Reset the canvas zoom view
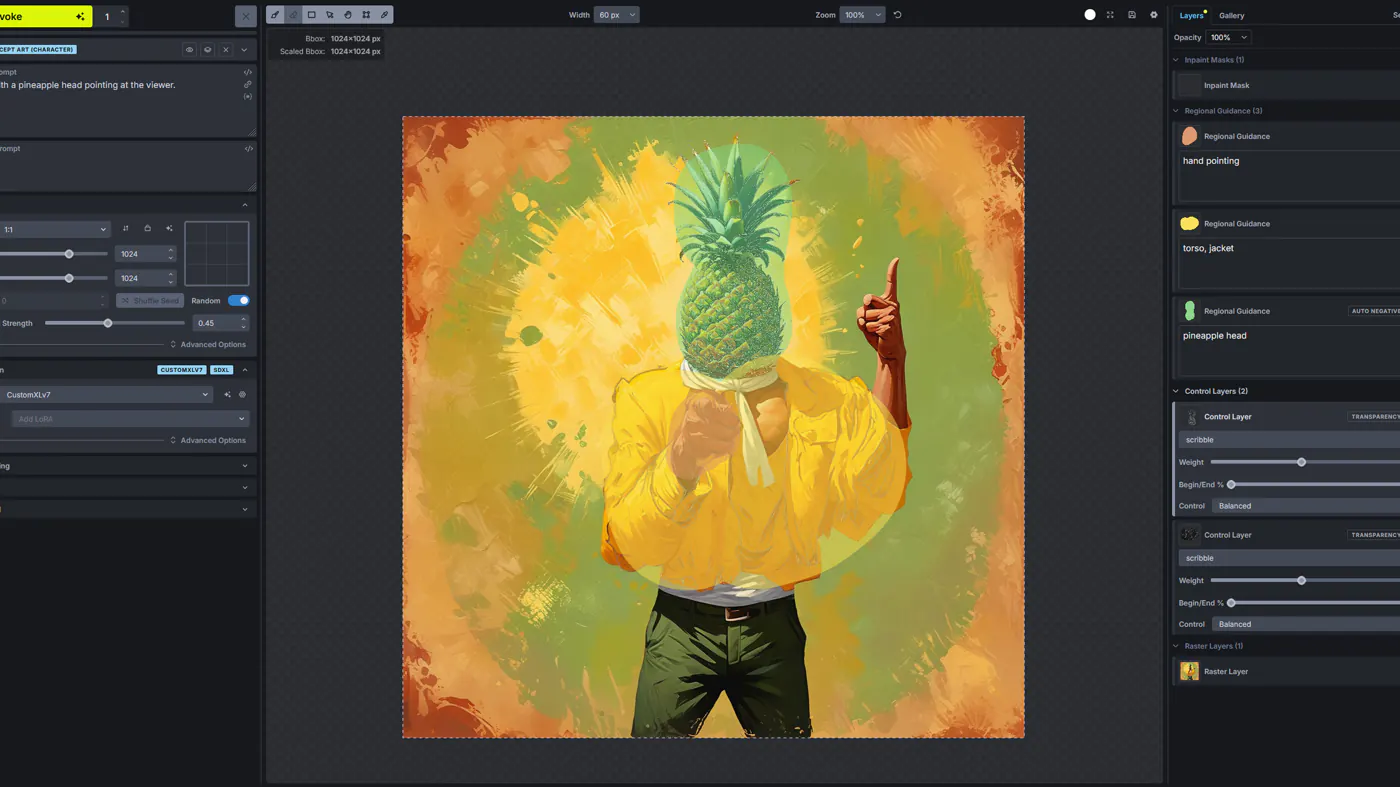Viewport: 1400px width, 787px height. click(x=897, y=15)
